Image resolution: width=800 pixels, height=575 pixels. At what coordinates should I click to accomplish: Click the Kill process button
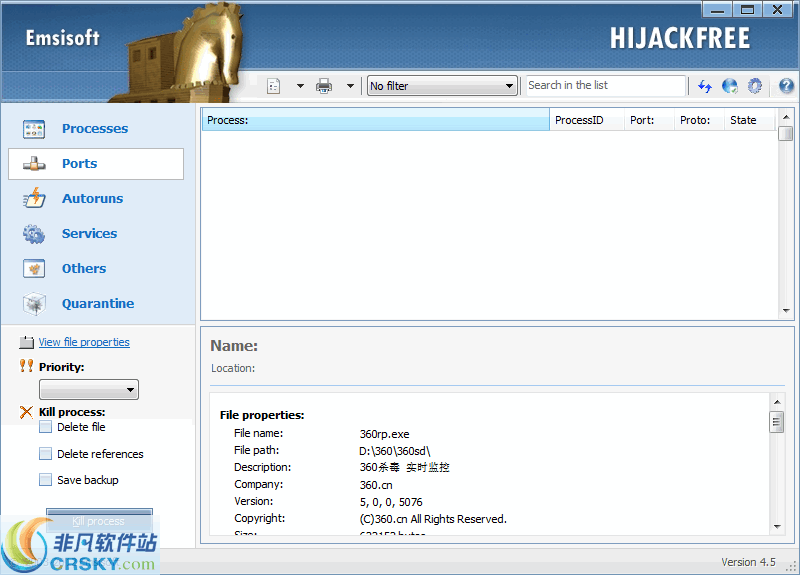[x=99, y=520]
